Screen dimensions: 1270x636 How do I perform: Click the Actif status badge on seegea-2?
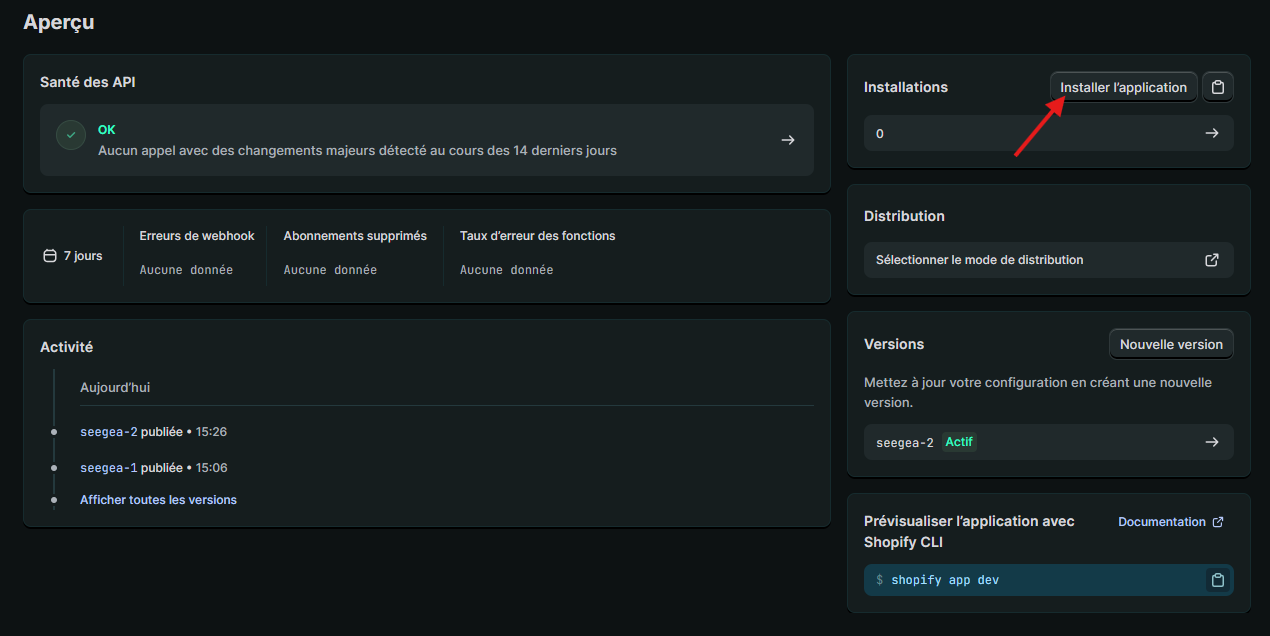coord(959,441)
